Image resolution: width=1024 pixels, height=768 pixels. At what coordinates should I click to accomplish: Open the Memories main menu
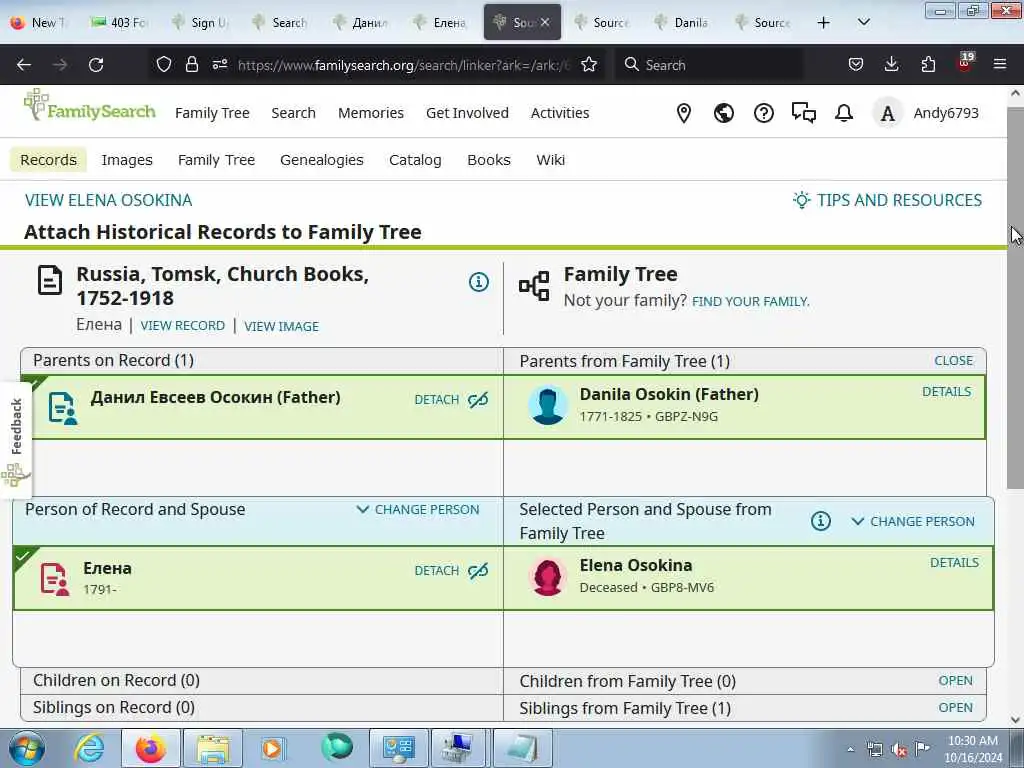371,113
